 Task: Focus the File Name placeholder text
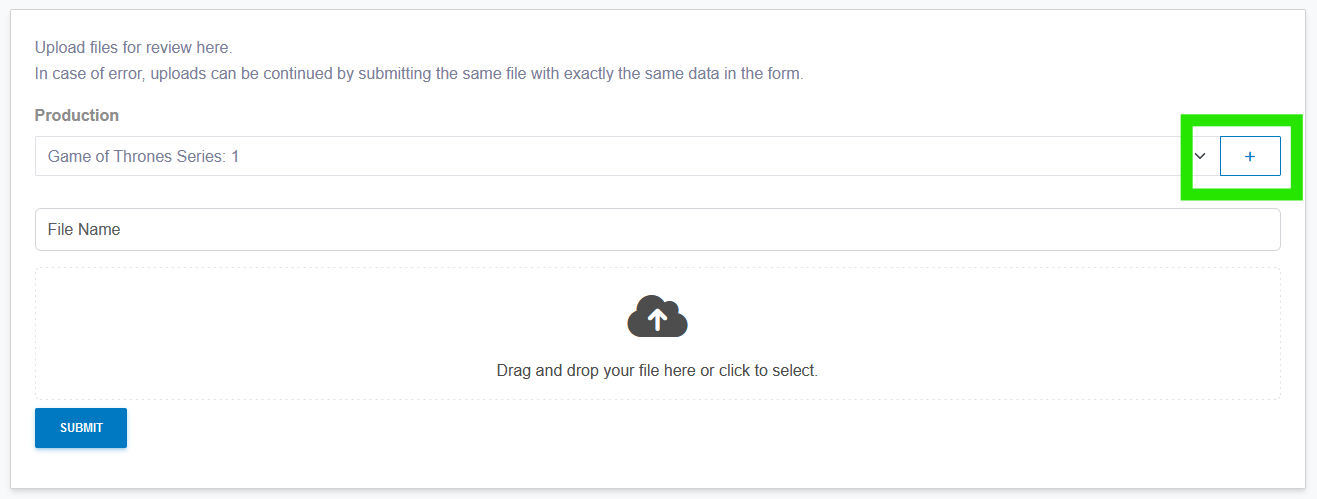tap(84, 230)
